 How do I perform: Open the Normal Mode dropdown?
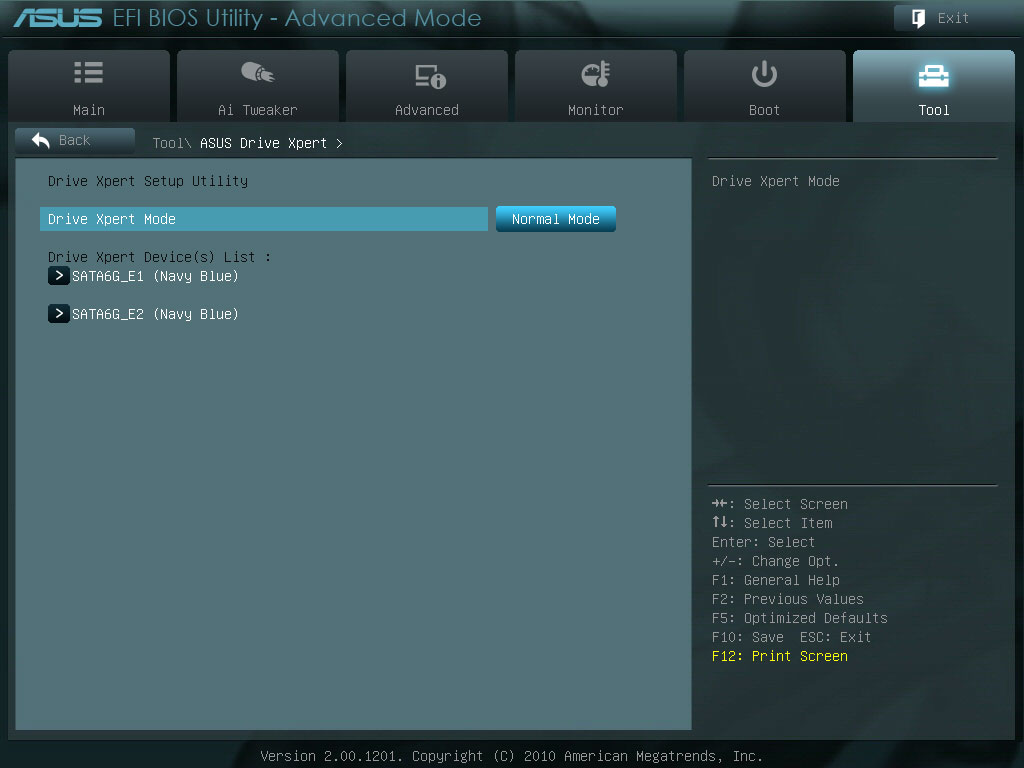(556, 219)
